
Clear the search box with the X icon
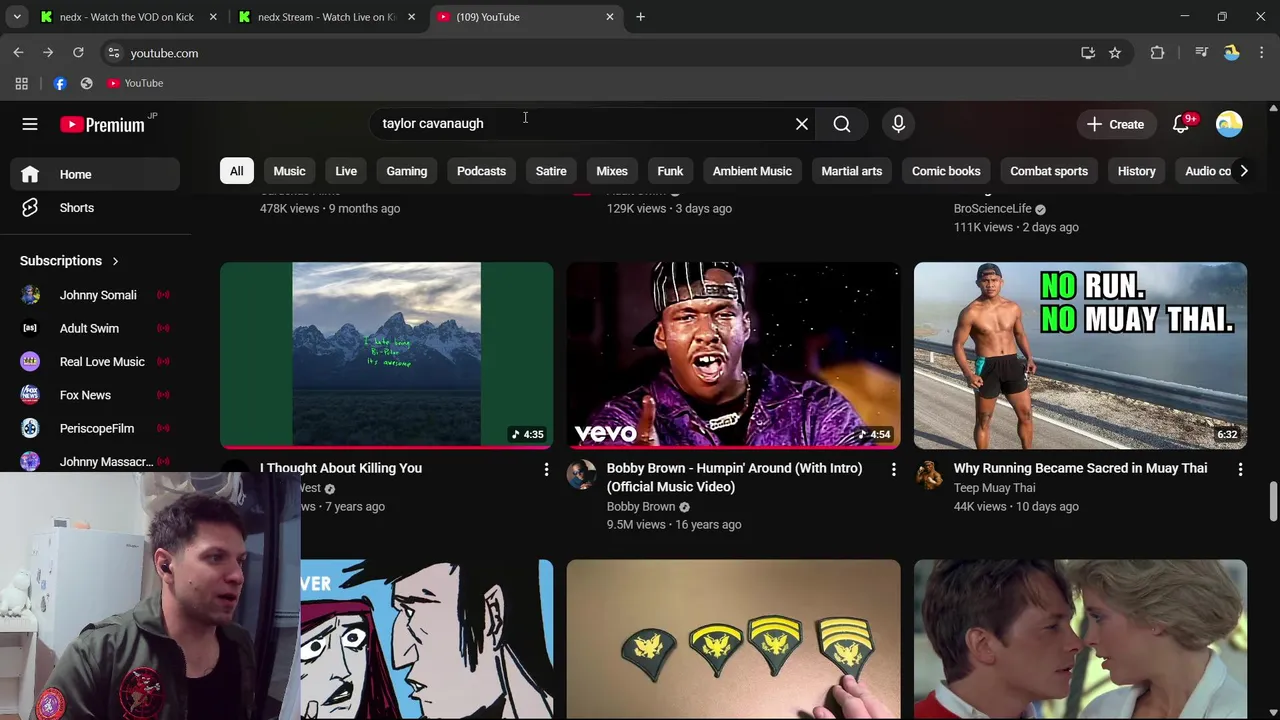click(802, 124)
